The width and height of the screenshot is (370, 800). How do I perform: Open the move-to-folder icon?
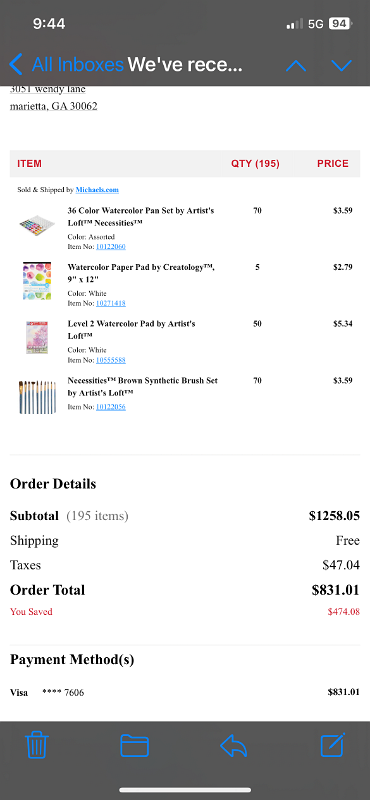[134, 745]
